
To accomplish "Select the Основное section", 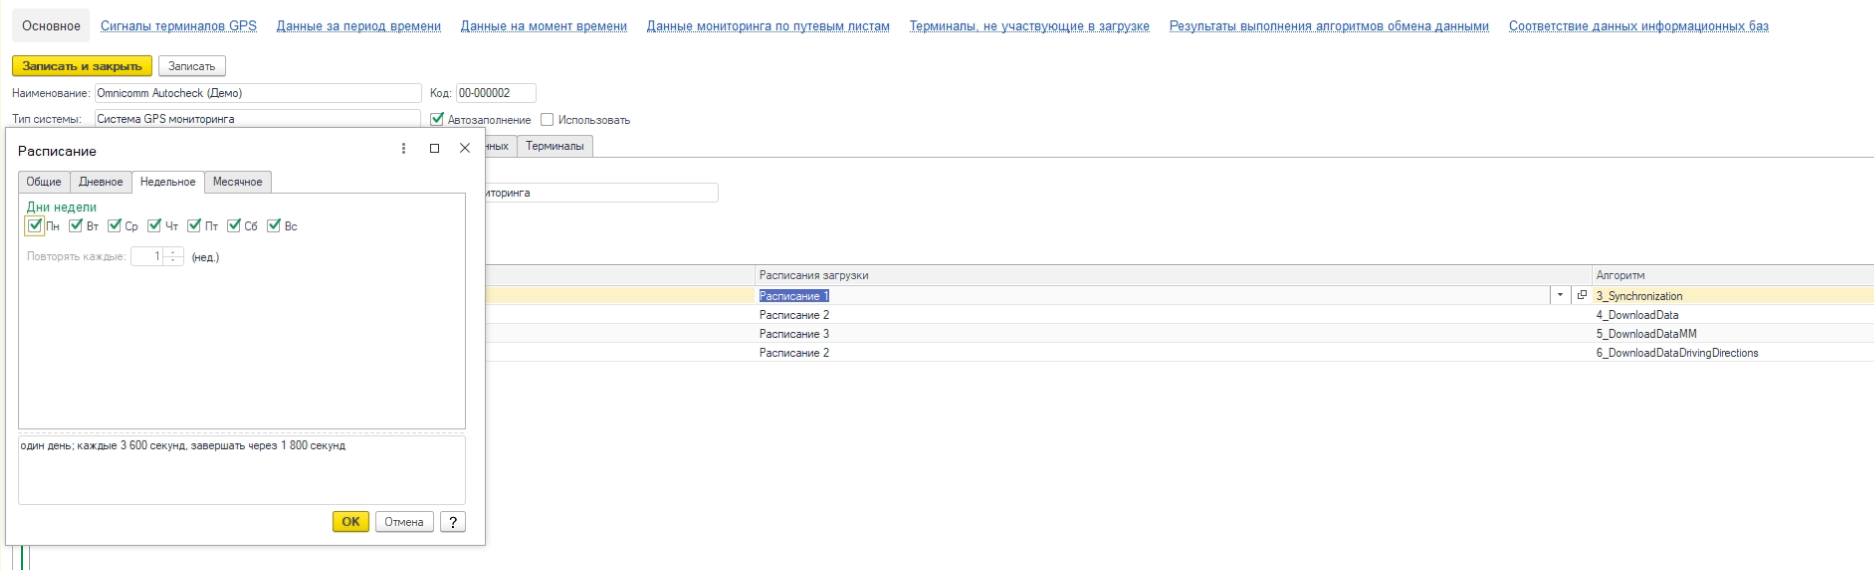I will click(51, 26).
